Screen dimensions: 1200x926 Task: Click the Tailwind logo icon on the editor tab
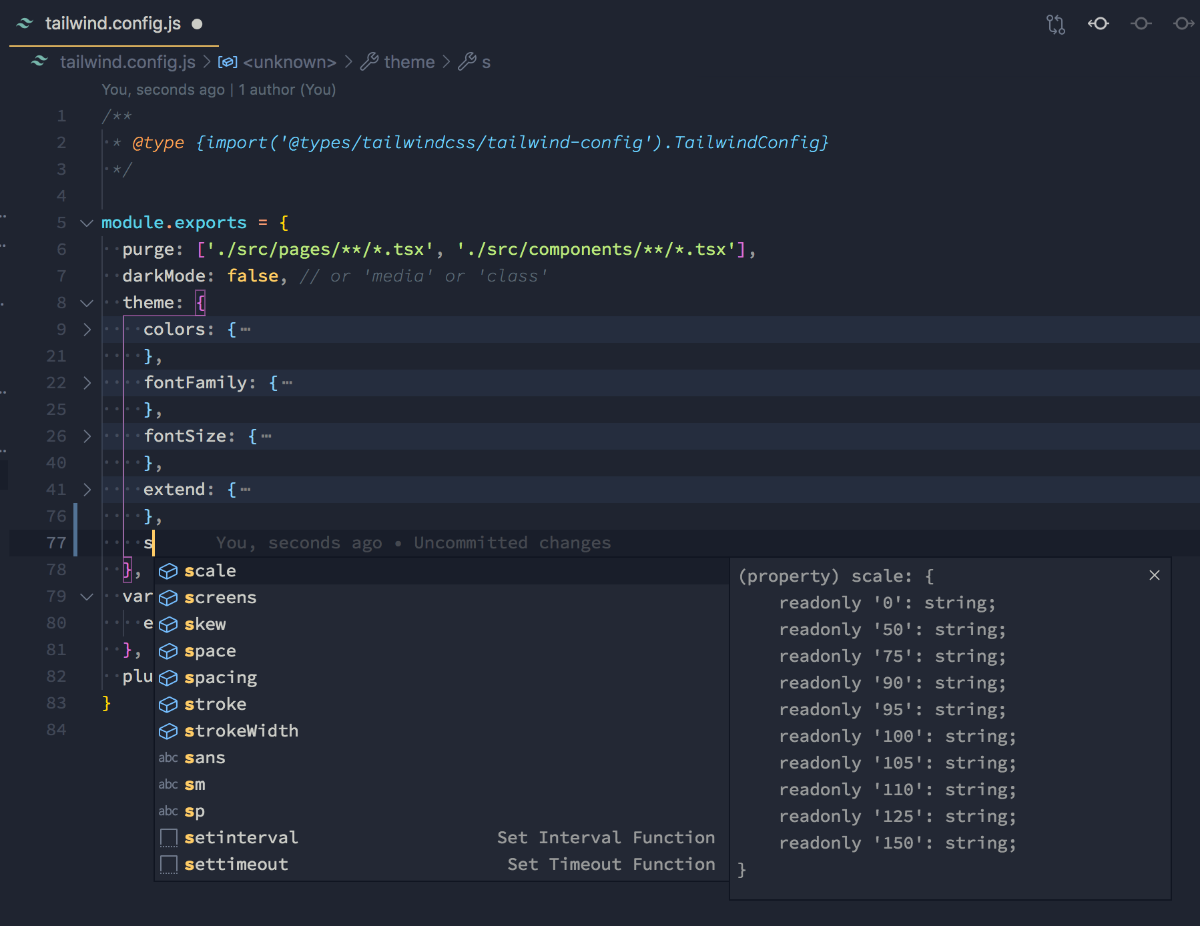pyautogui.click(x=24, y=23)
